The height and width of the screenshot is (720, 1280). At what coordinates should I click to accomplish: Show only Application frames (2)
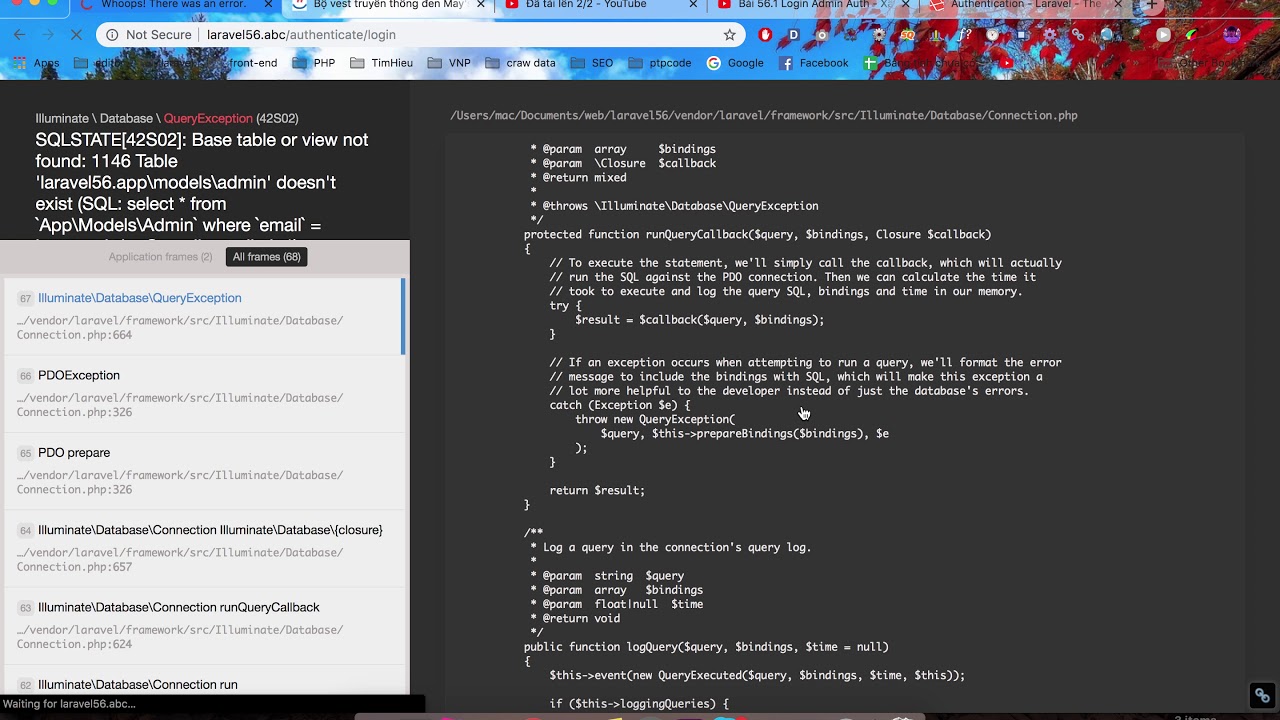160,257
